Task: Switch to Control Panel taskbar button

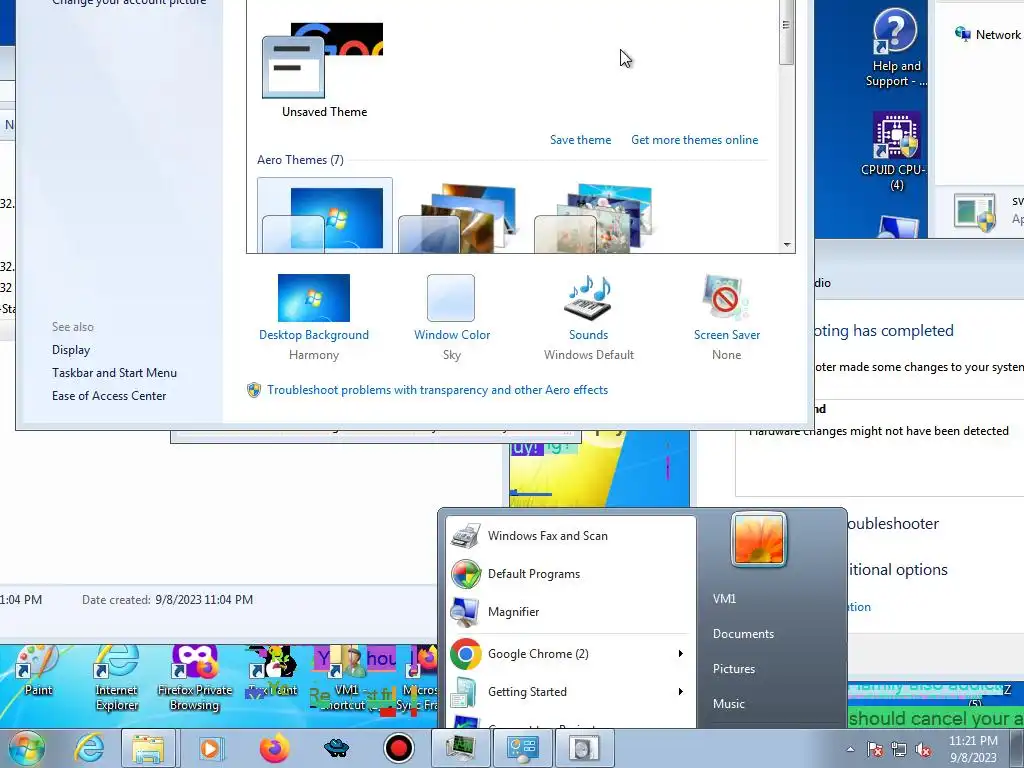Action: pos(523,748)
